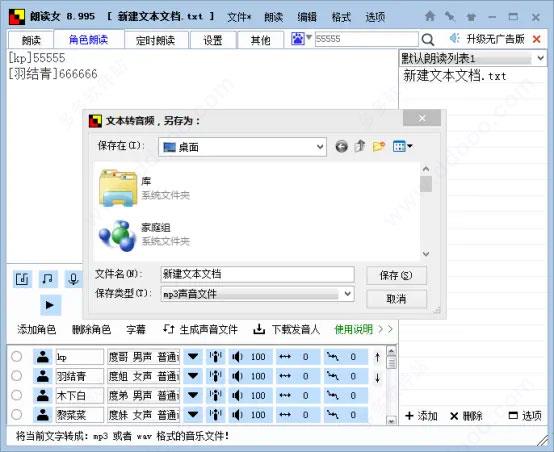This screenshot has height=452, width=554.
Task: Click the 保存(S) button
Action: [x=396, y=275]
